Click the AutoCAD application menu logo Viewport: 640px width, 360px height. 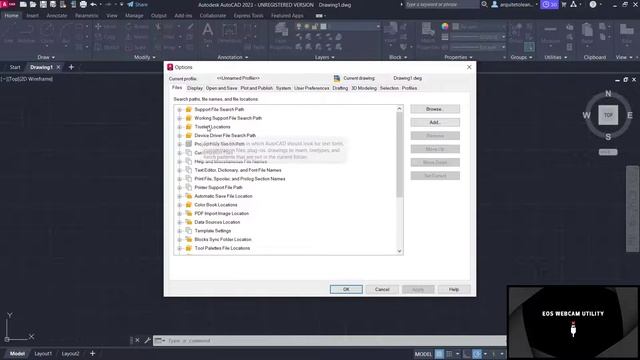pos(7,4)
